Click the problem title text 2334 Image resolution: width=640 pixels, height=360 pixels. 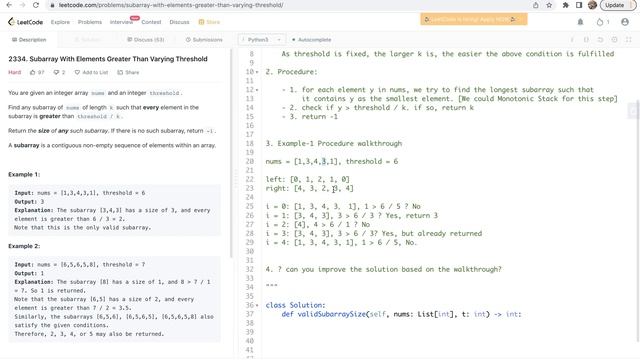tap(108, 59)
